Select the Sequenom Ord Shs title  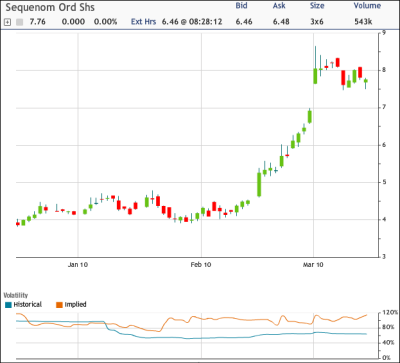coord(50,8)
